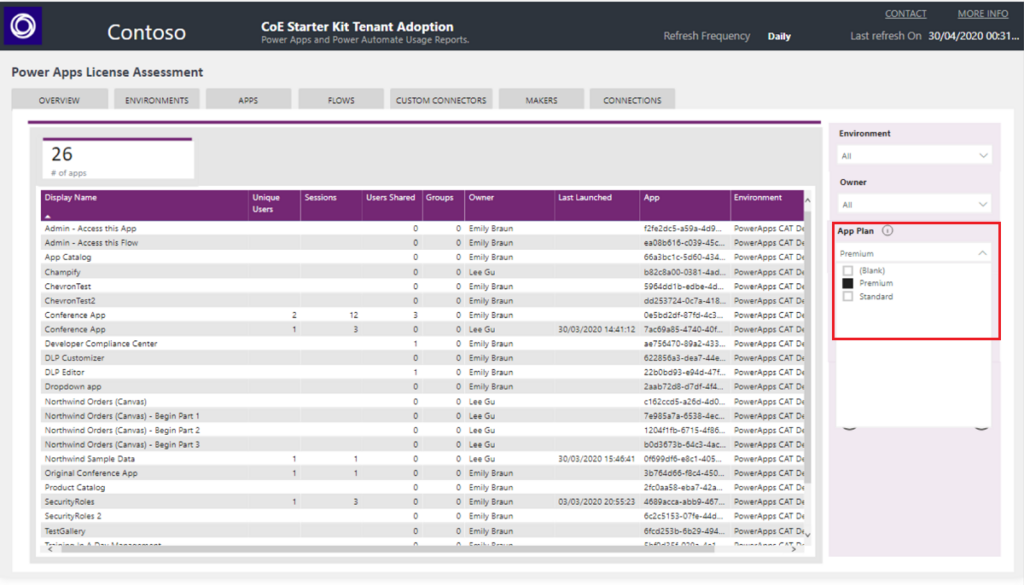Viewport: 1024px width, 585px height.
Task: Click the right scroll arrow below the table
Action: coord(795,550)
